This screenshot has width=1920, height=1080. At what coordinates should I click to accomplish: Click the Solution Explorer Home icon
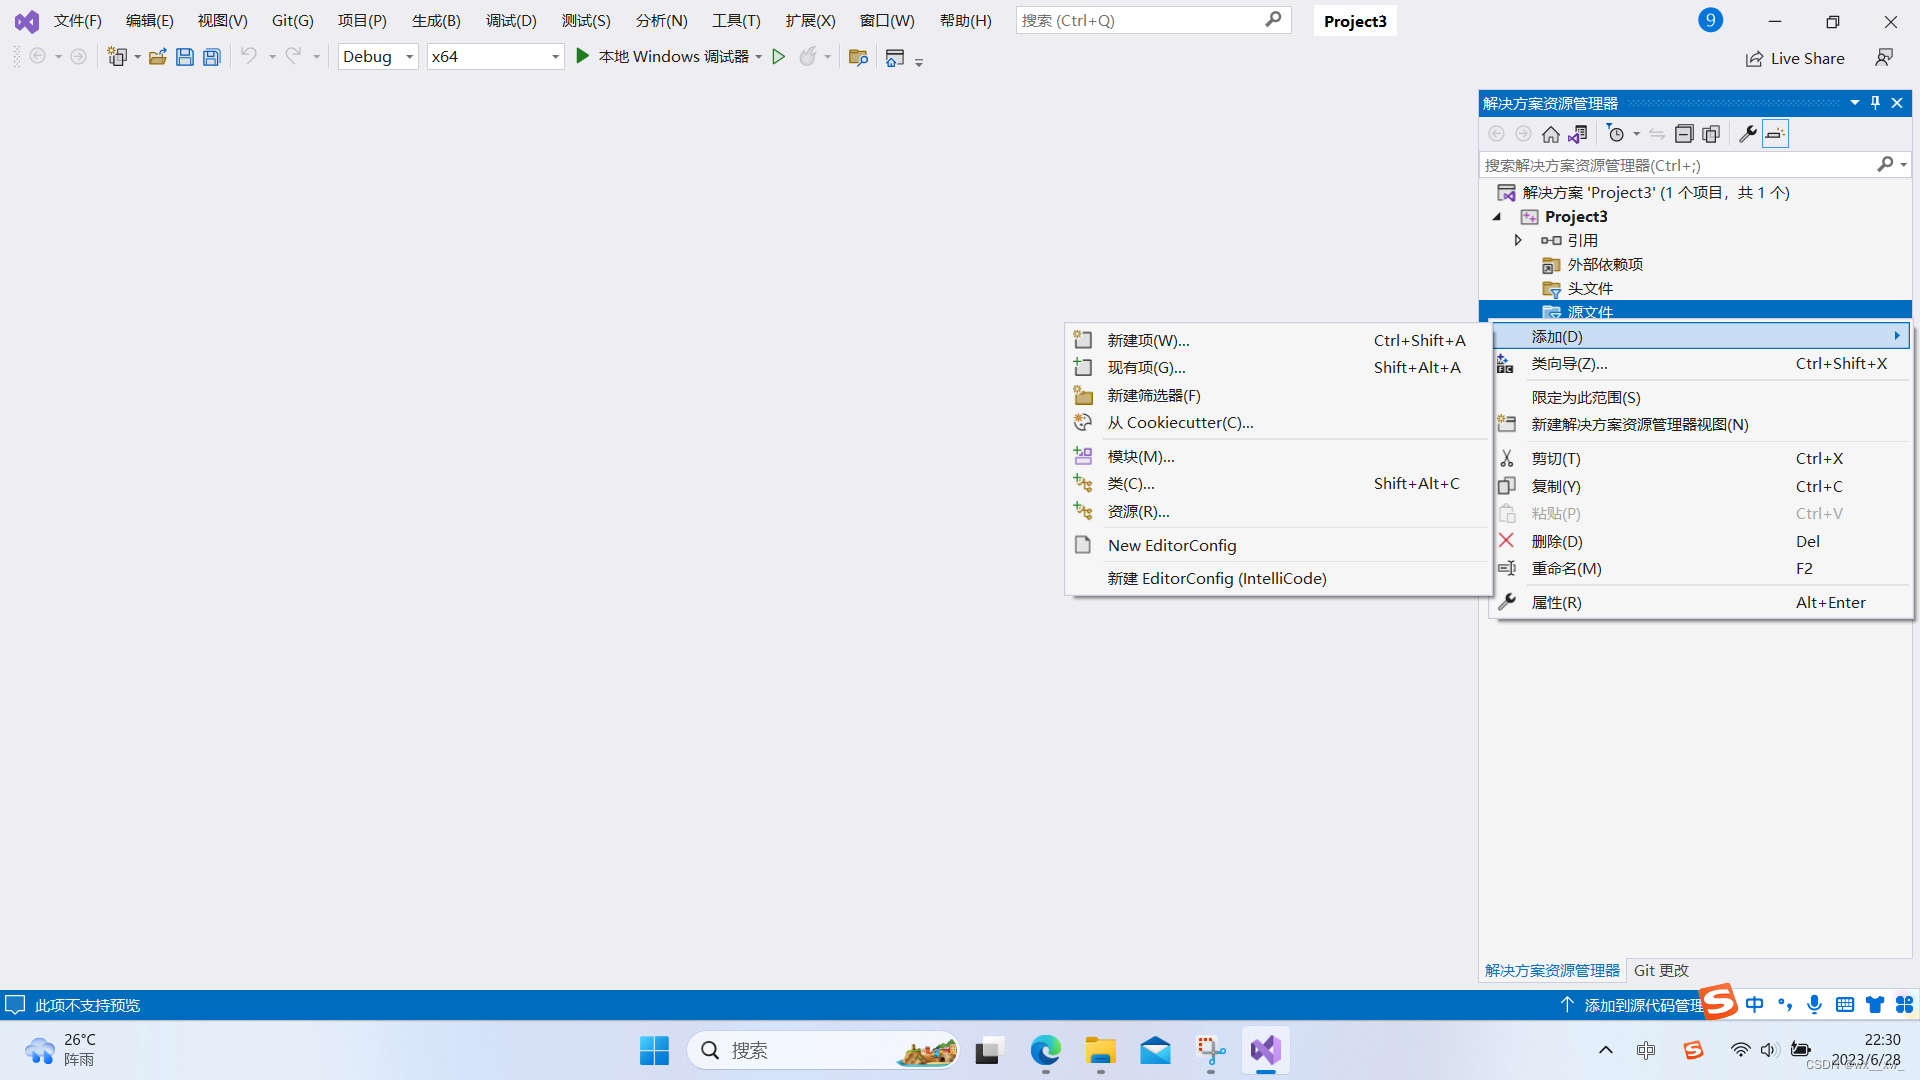tap(1550, 134)
